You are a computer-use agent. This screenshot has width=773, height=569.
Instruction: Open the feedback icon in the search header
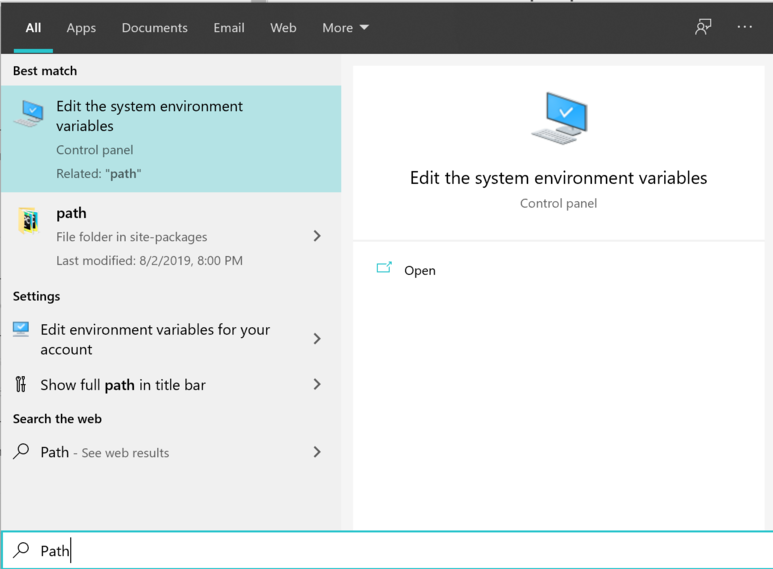(x=703, y=27)
